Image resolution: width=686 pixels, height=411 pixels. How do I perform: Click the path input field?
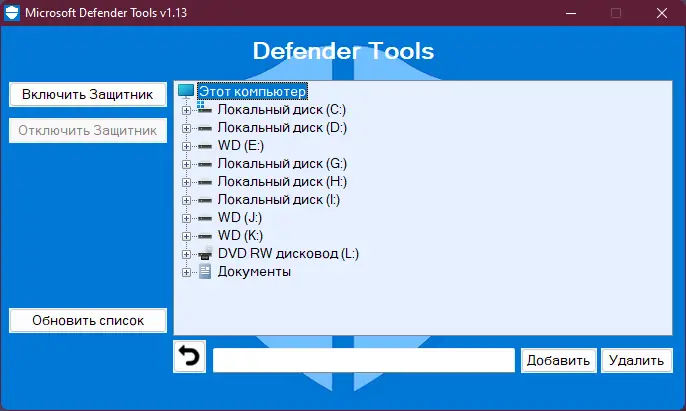364,360
